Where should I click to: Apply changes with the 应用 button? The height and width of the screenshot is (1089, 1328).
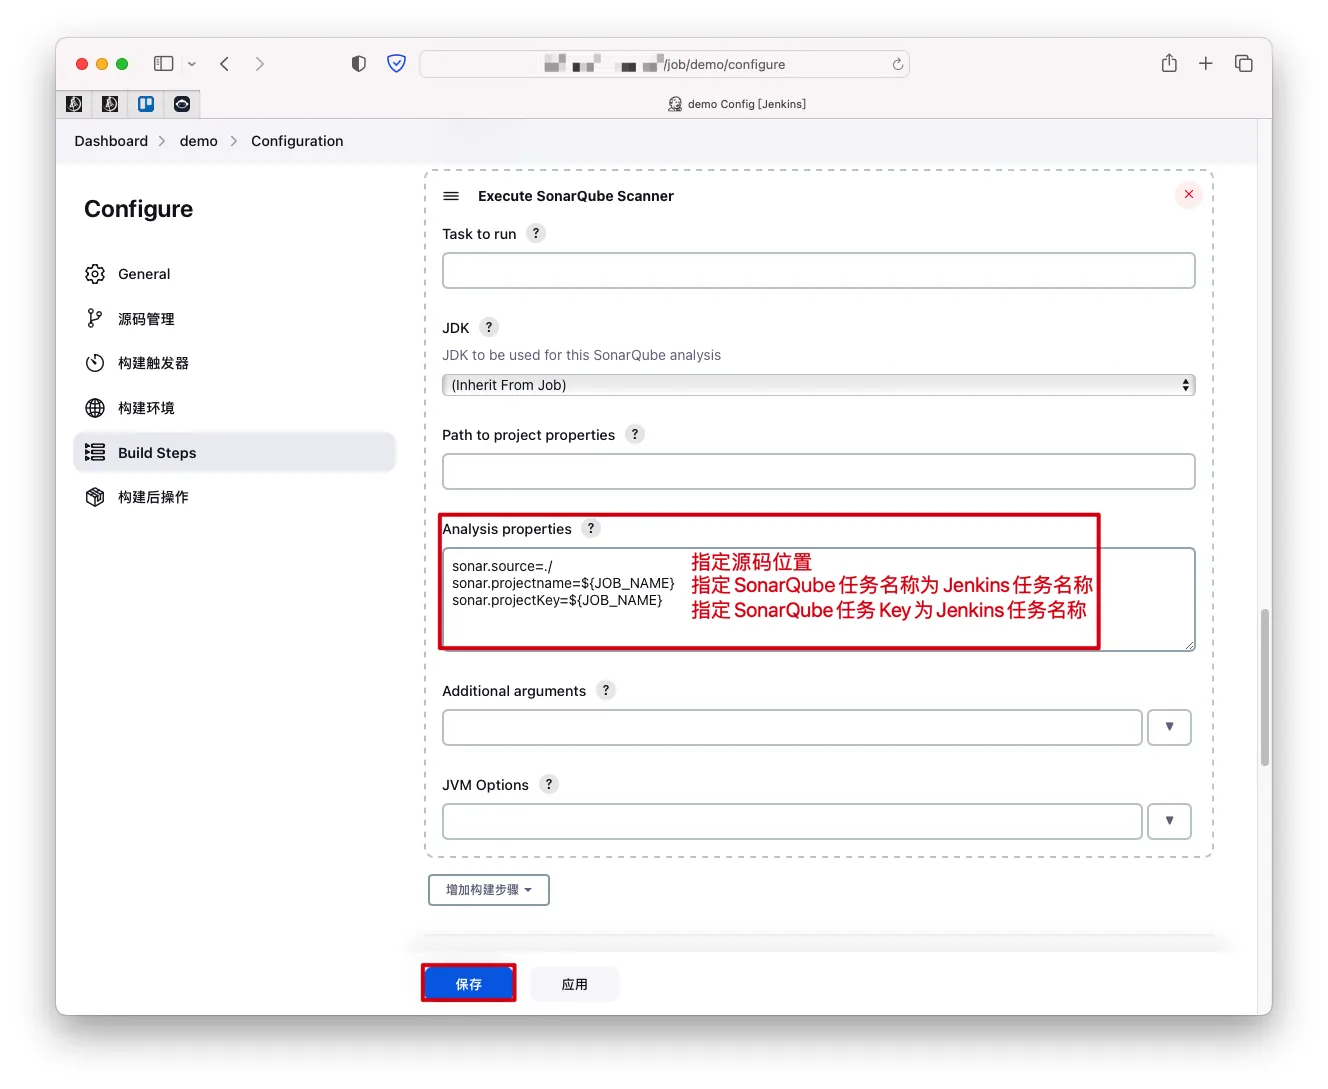click(x=575, y=984)
